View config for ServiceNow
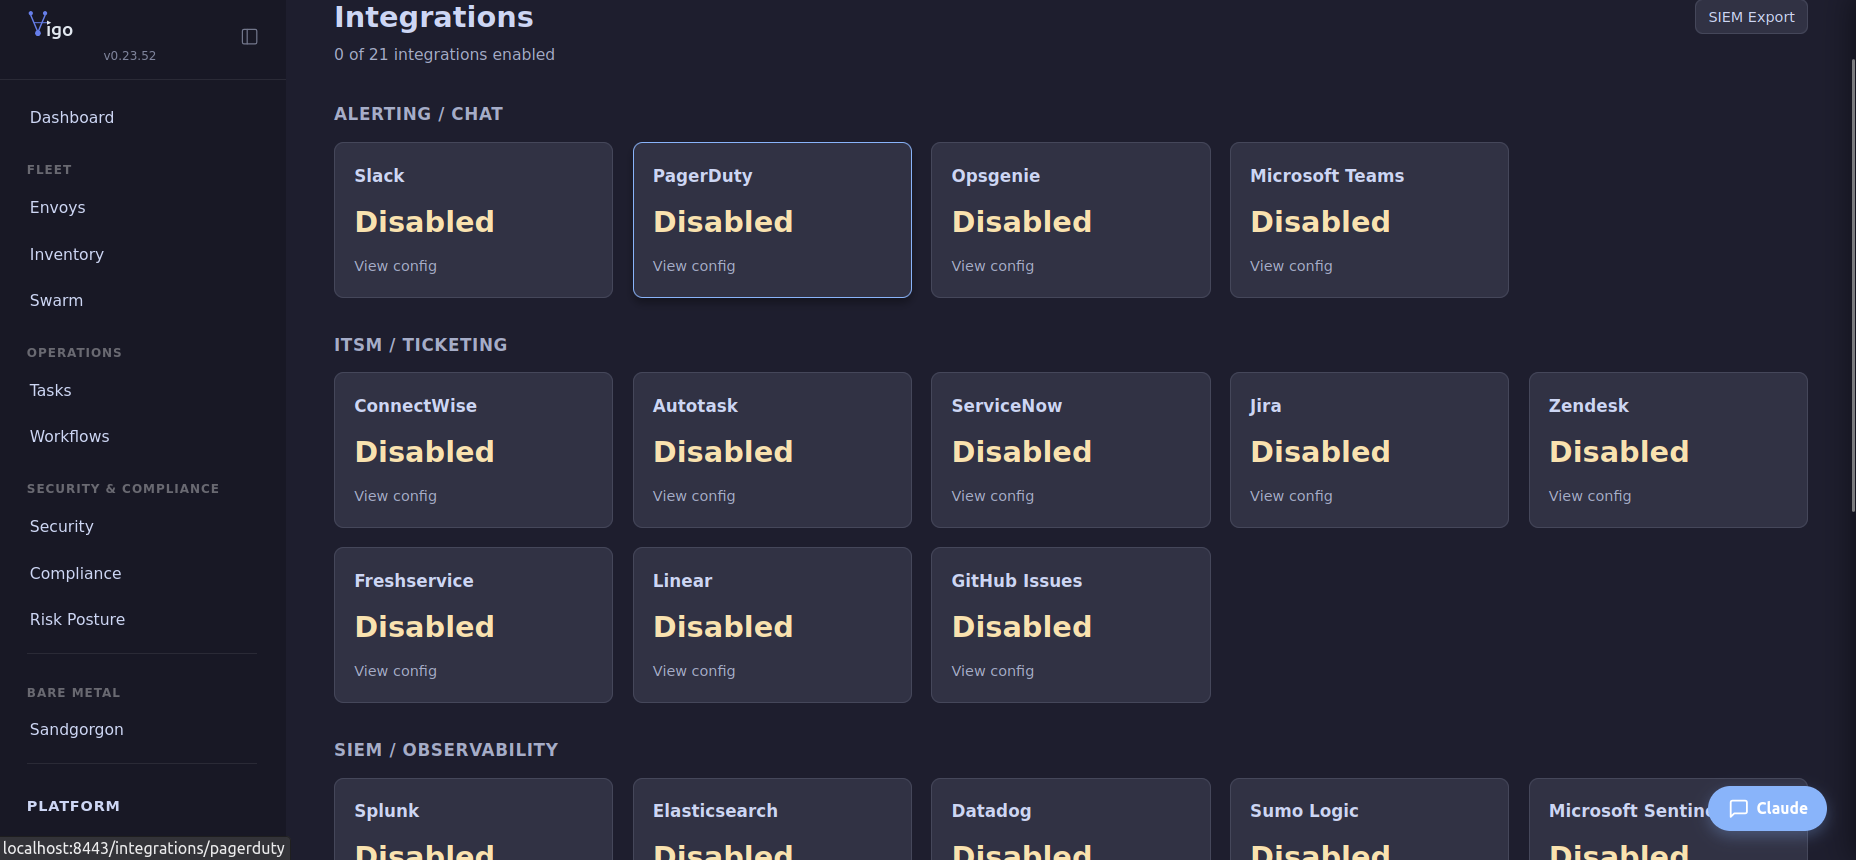Screen dimensions: 1856x860 click(x=993, y=496)
